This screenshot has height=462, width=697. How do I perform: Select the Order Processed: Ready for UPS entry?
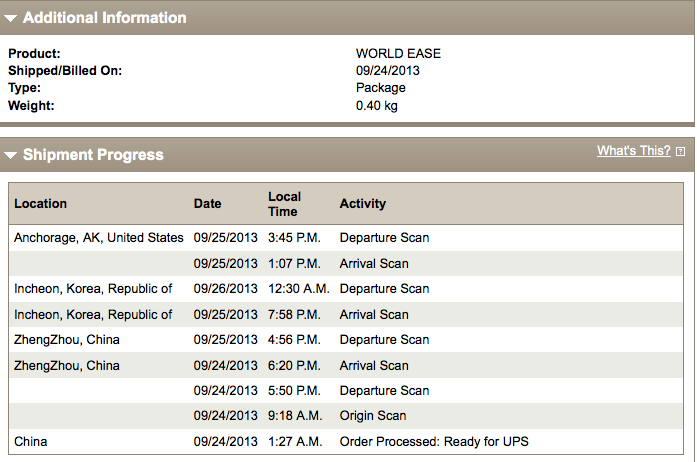coord(434,442)
